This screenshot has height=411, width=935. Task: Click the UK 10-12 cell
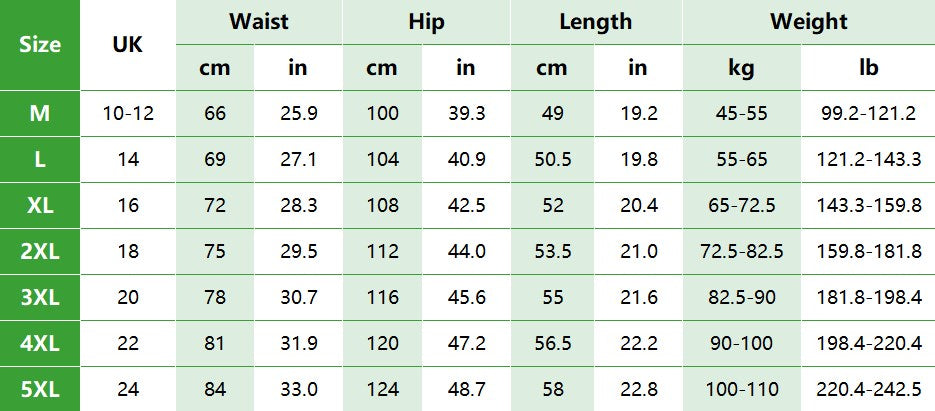click(x=128, y=114)
